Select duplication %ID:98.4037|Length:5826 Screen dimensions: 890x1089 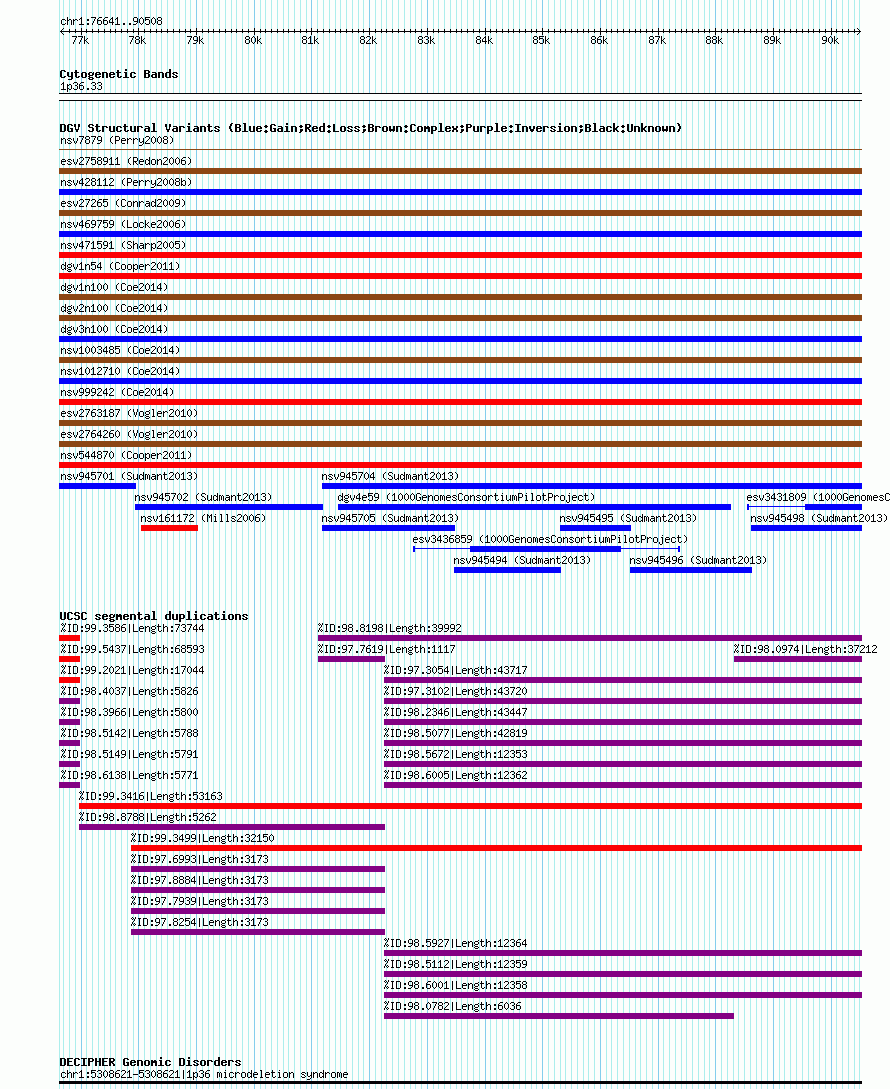tap(129, 692)
